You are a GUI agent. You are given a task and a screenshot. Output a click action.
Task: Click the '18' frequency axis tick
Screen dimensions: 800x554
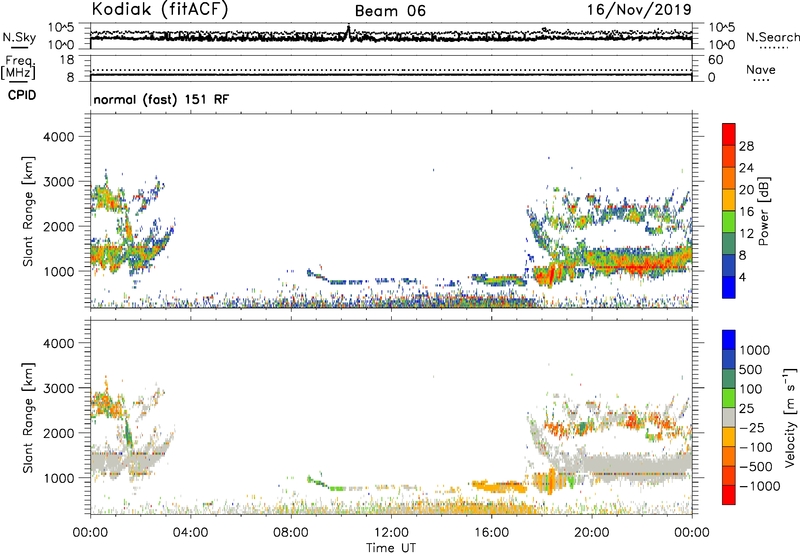click(67, 60)
